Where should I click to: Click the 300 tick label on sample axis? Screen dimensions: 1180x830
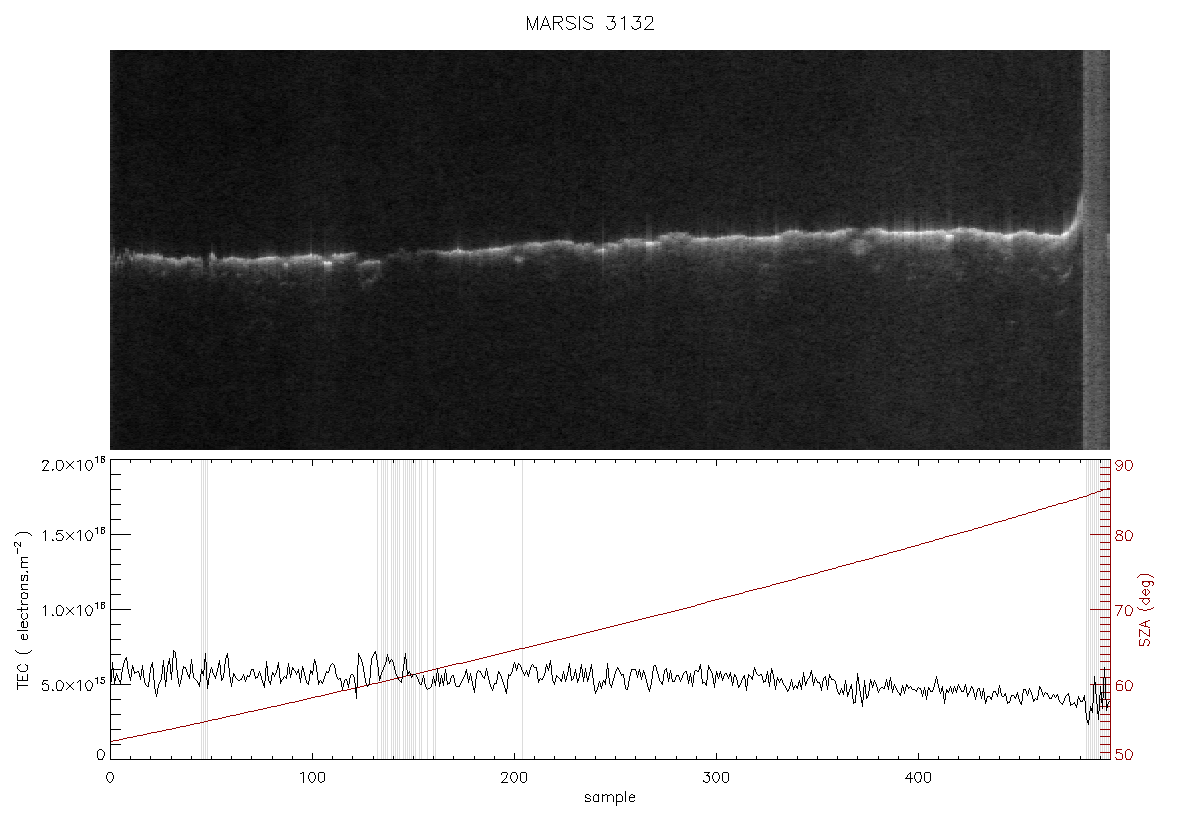(716, 777)
